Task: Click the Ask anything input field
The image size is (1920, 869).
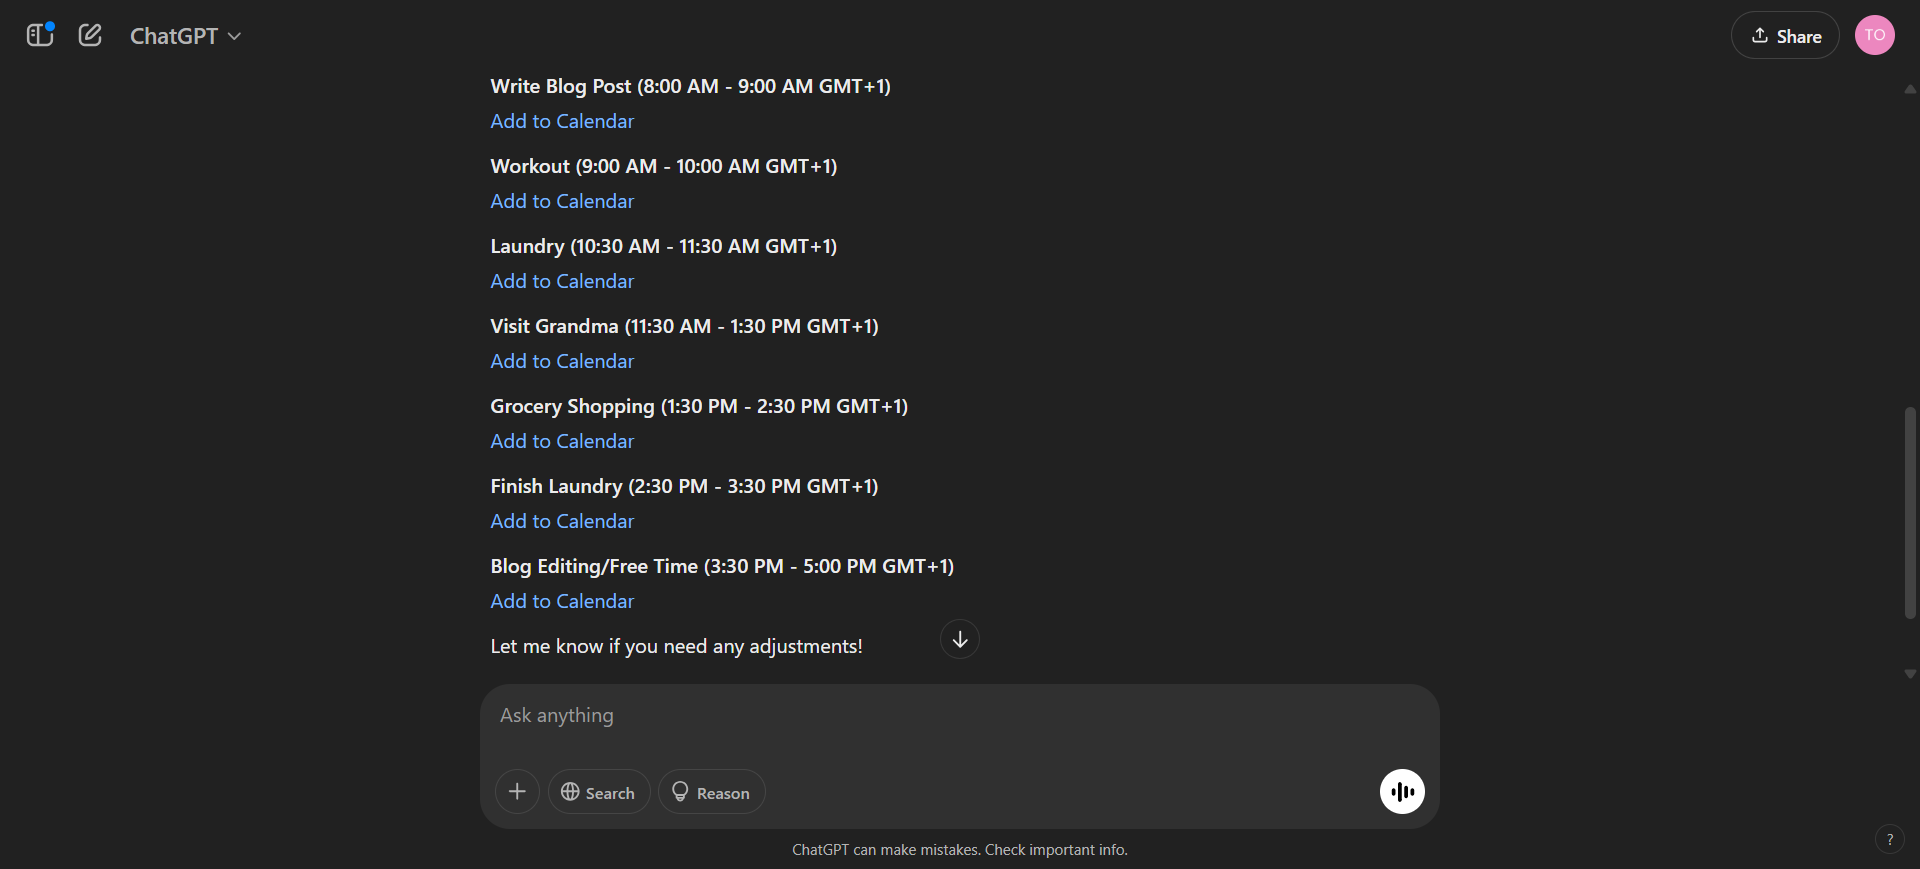Action: [940, 716]
